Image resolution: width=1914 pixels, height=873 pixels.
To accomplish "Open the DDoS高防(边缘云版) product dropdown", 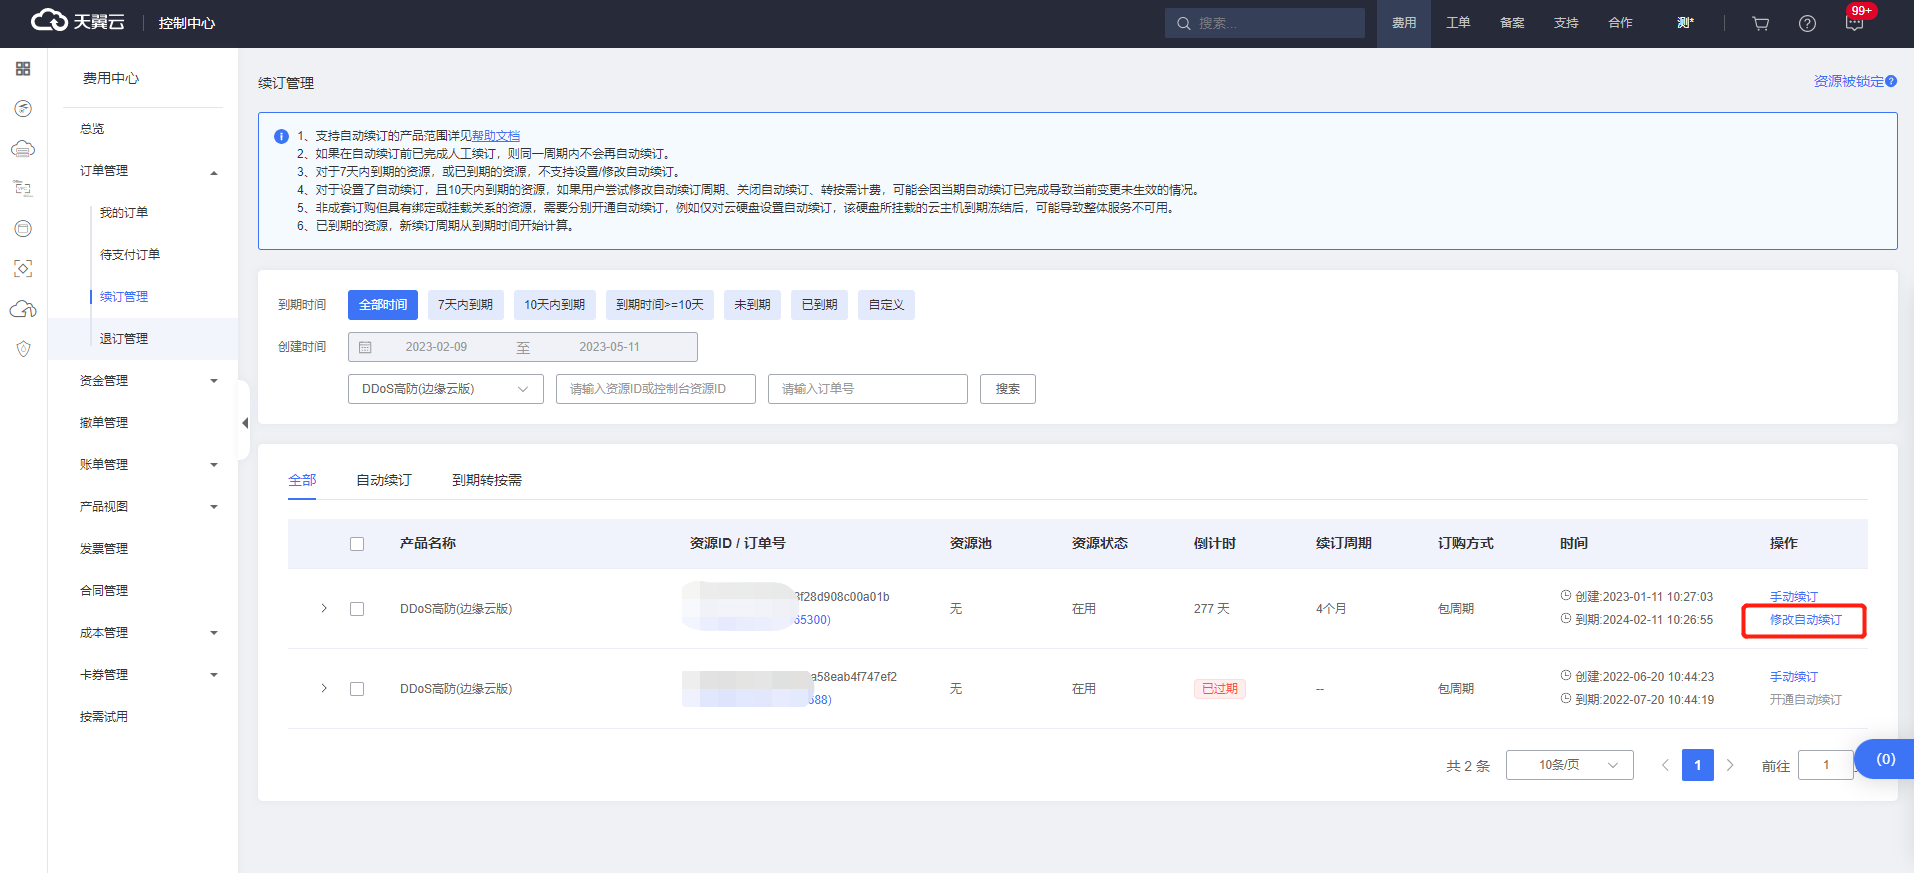I will (x=445, y=389).
